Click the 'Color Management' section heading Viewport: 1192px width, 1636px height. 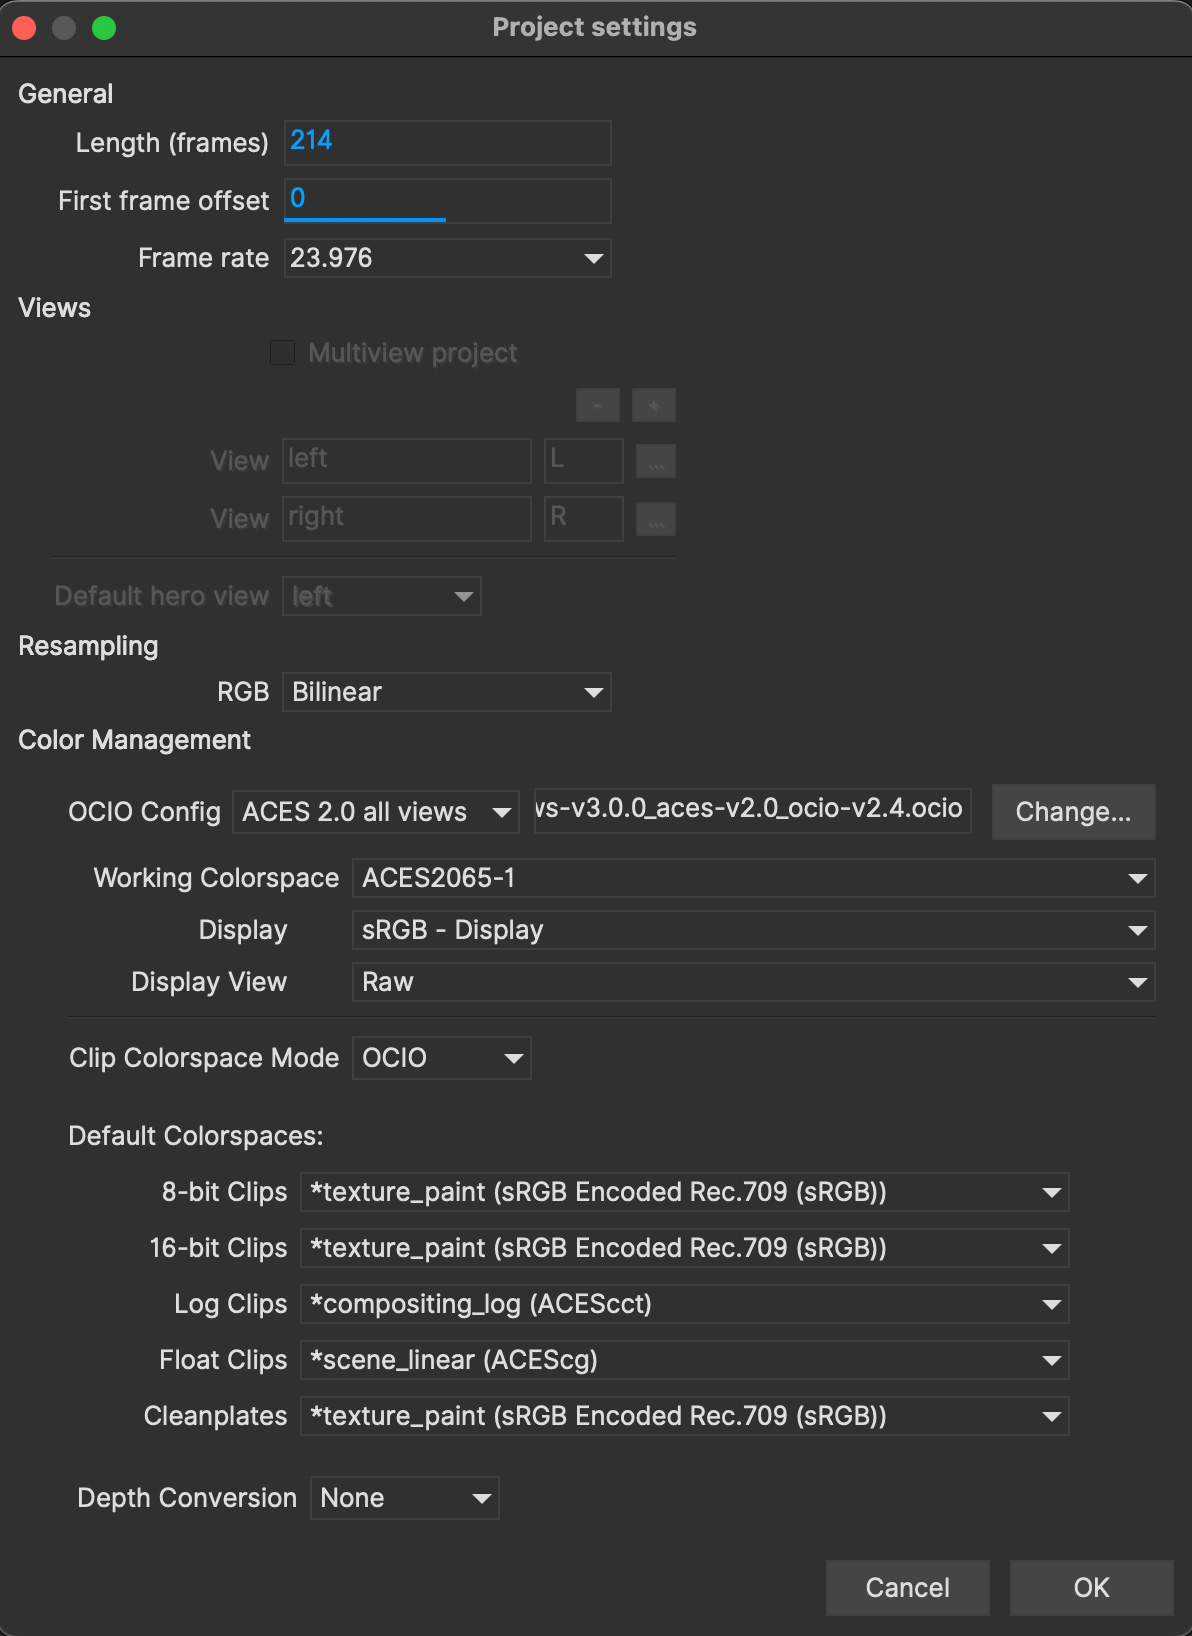point(134,740)
